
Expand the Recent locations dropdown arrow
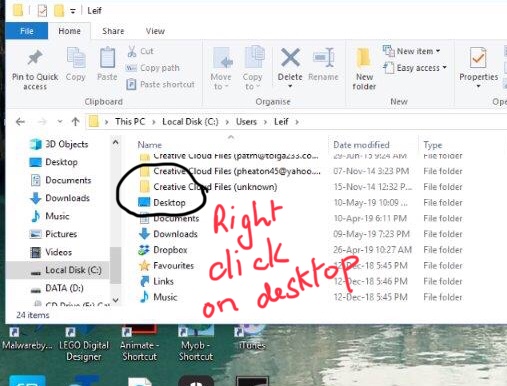tap(60, 122)
